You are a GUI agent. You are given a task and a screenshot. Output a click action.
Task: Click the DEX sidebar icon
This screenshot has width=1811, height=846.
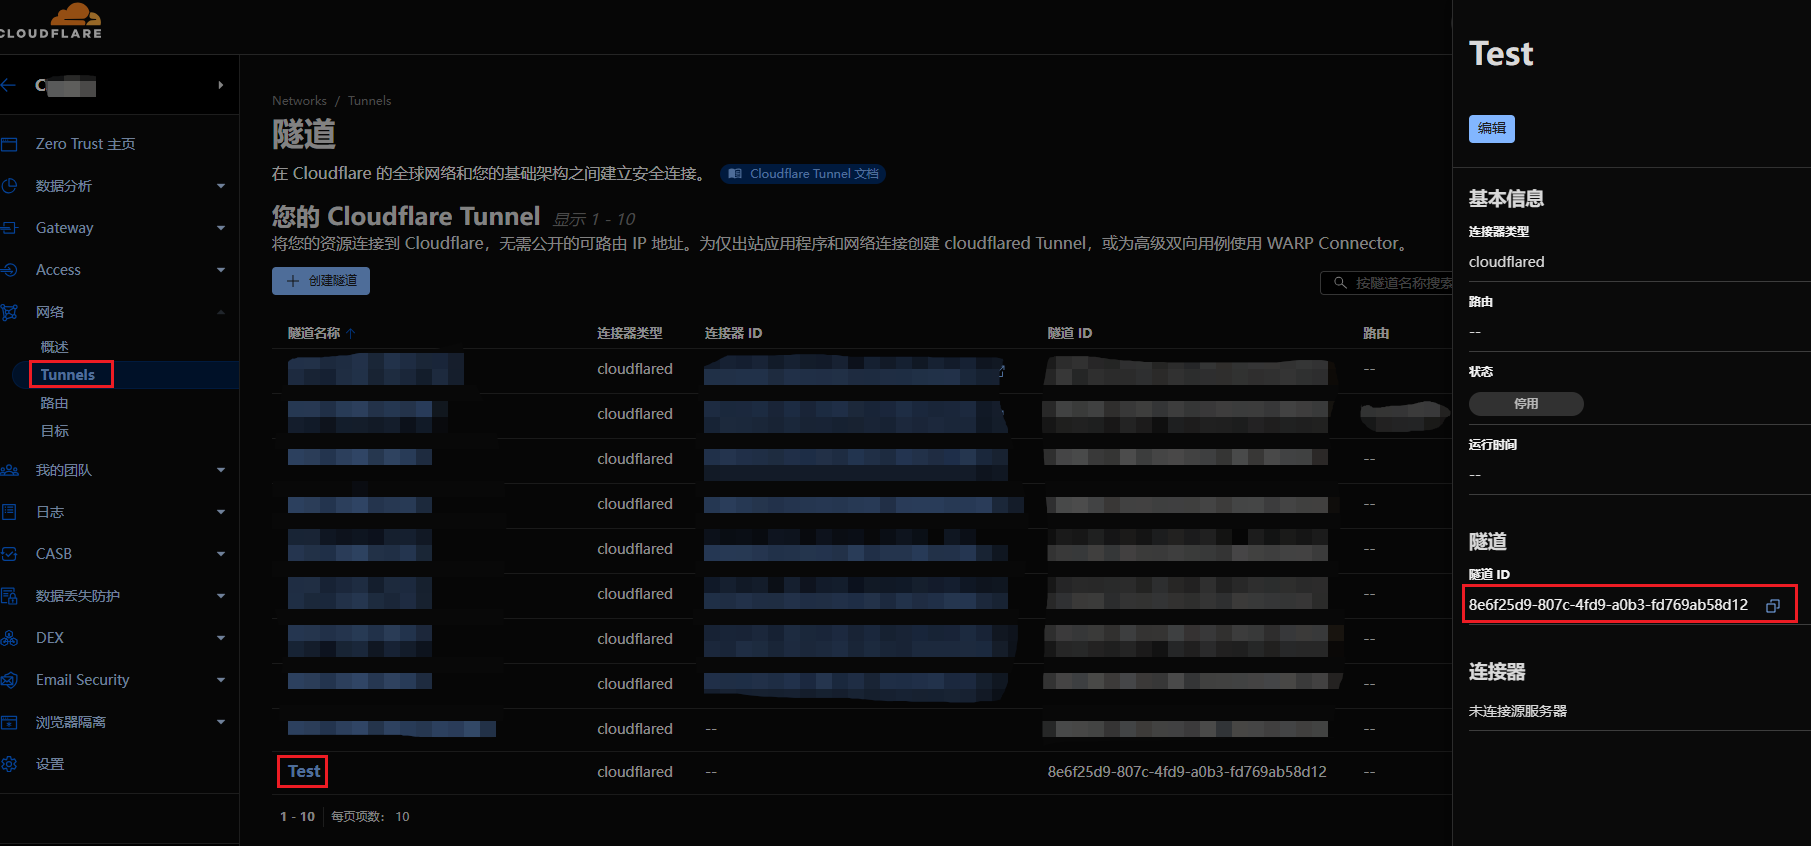[9, 638]
